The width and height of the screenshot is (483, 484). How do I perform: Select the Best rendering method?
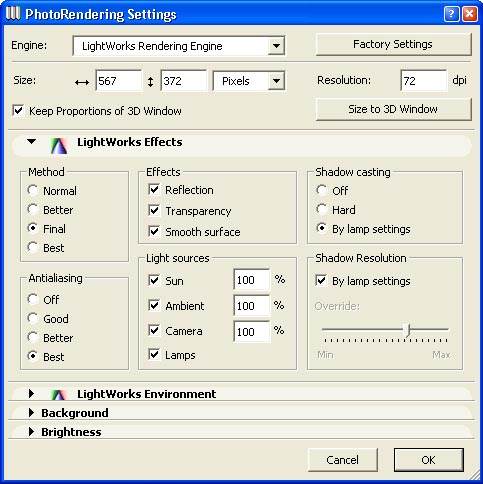tap(33, 247)
